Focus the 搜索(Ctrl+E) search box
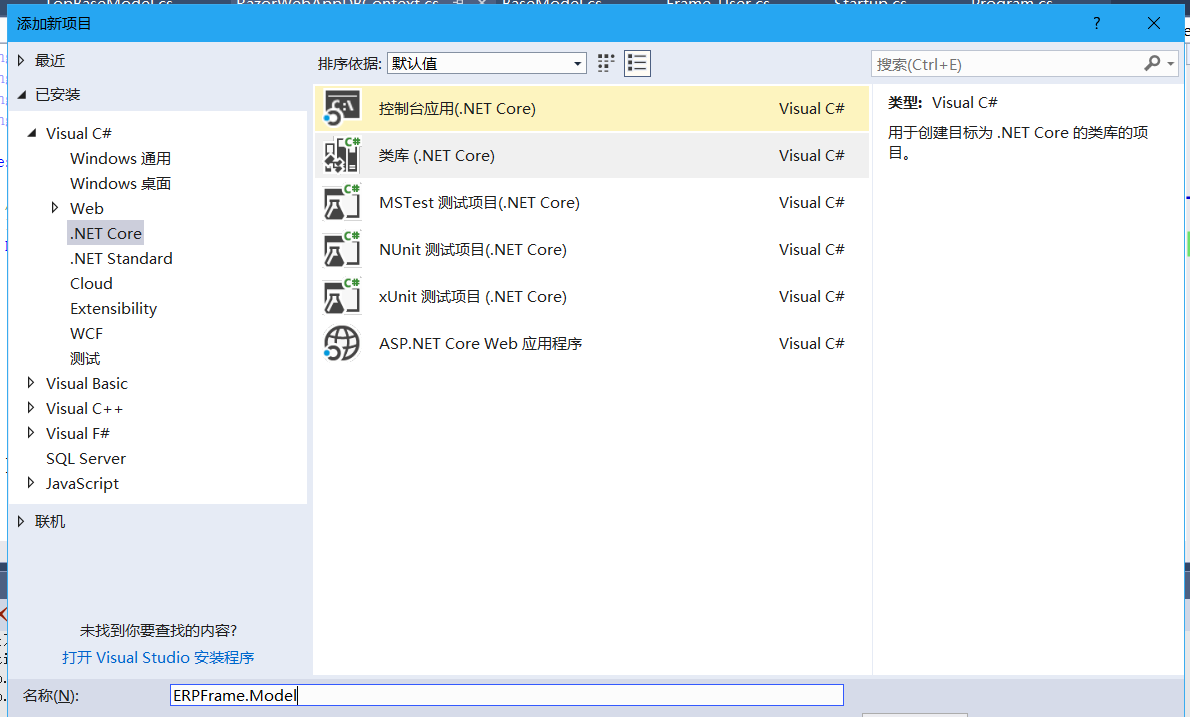 (x=1006, y=64)
